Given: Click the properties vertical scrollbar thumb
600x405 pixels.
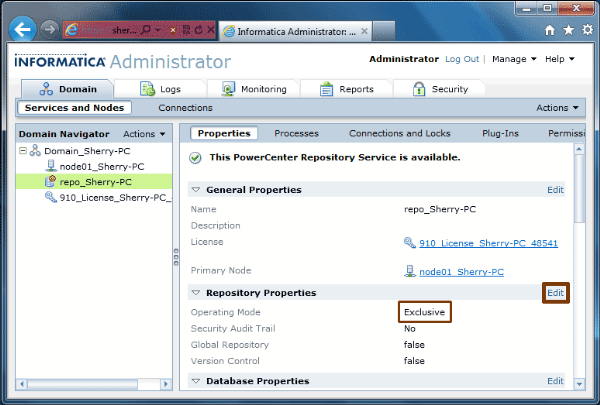Looking at the screenshot, I should (x=579, y=188).
